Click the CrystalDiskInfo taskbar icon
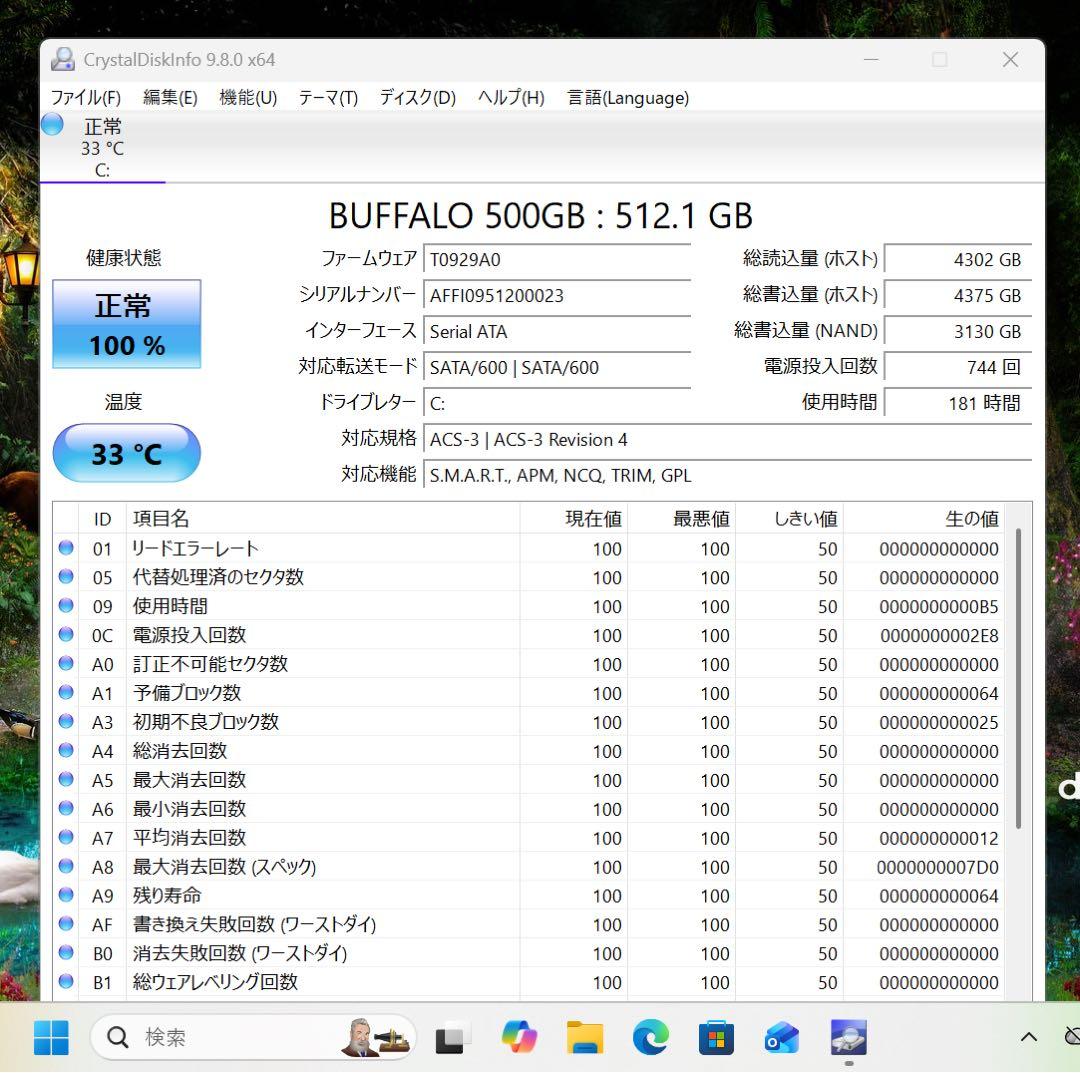 849,1038
